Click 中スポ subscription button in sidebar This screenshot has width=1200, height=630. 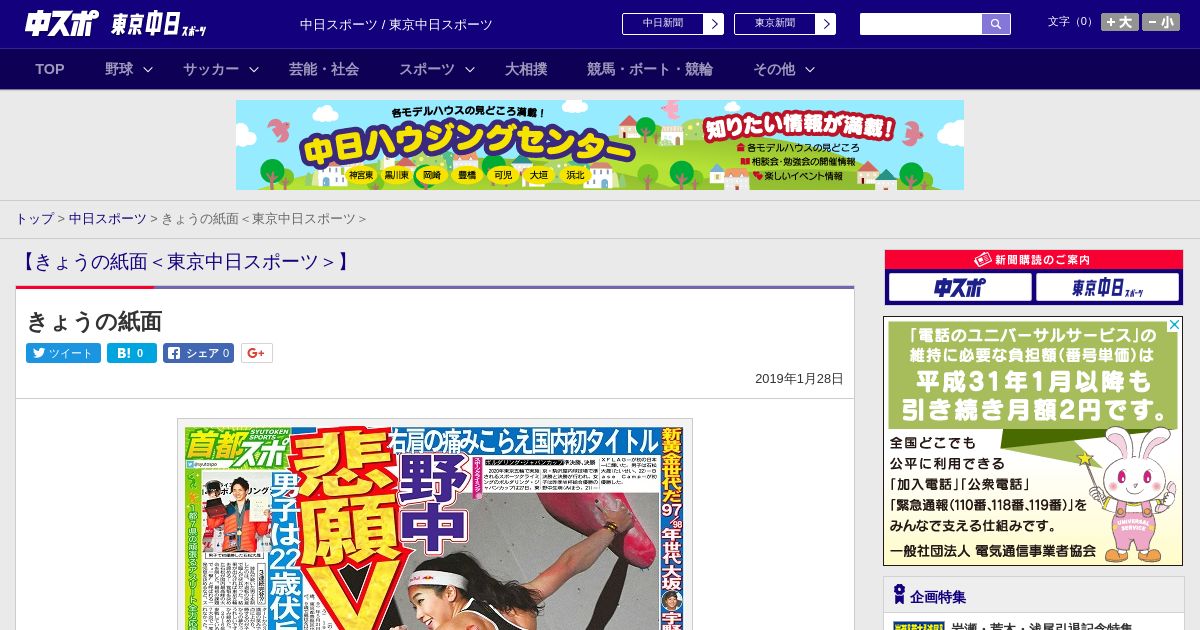(x=960, y=288)
